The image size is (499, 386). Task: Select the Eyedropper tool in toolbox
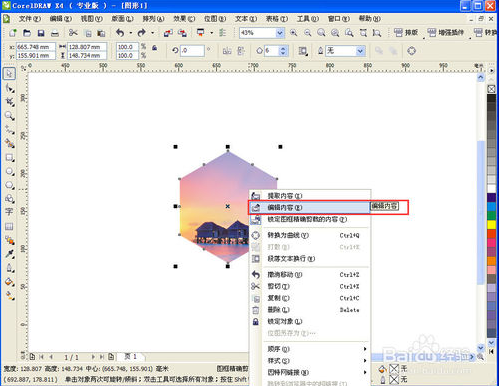9,254
